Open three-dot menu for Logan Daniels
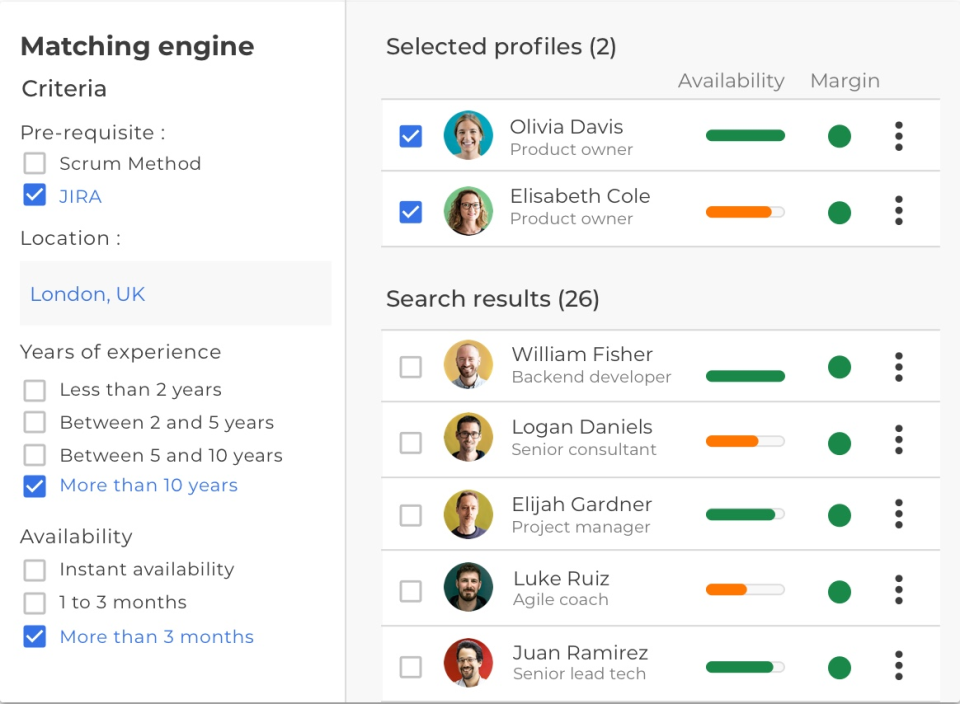The image size is (960, 704). tap(899, 440)
